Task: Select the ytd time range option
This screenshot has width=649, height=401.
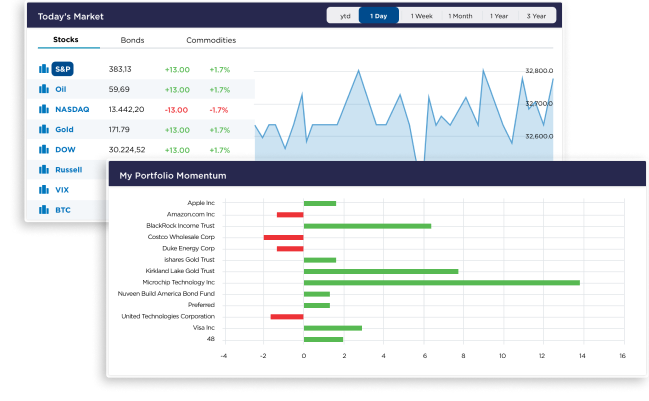Action: coord(345,16)
